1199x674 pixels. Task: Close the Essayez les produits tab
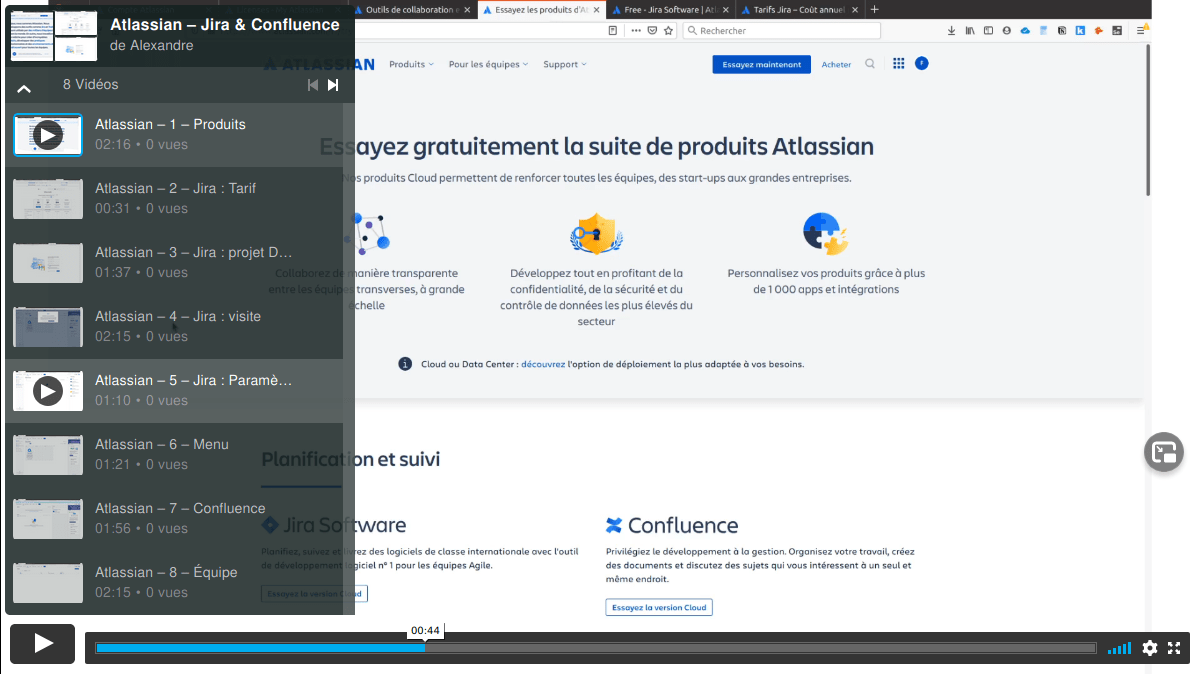[596, 10]
